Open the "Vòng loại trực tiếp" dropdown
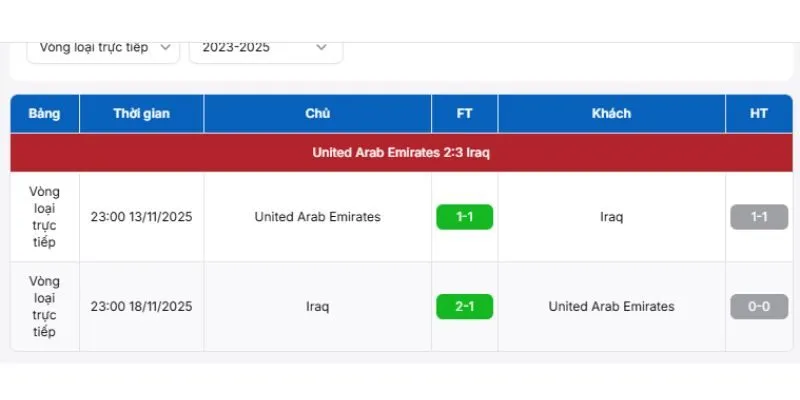The image size is (800, 400). click(103, 47)
